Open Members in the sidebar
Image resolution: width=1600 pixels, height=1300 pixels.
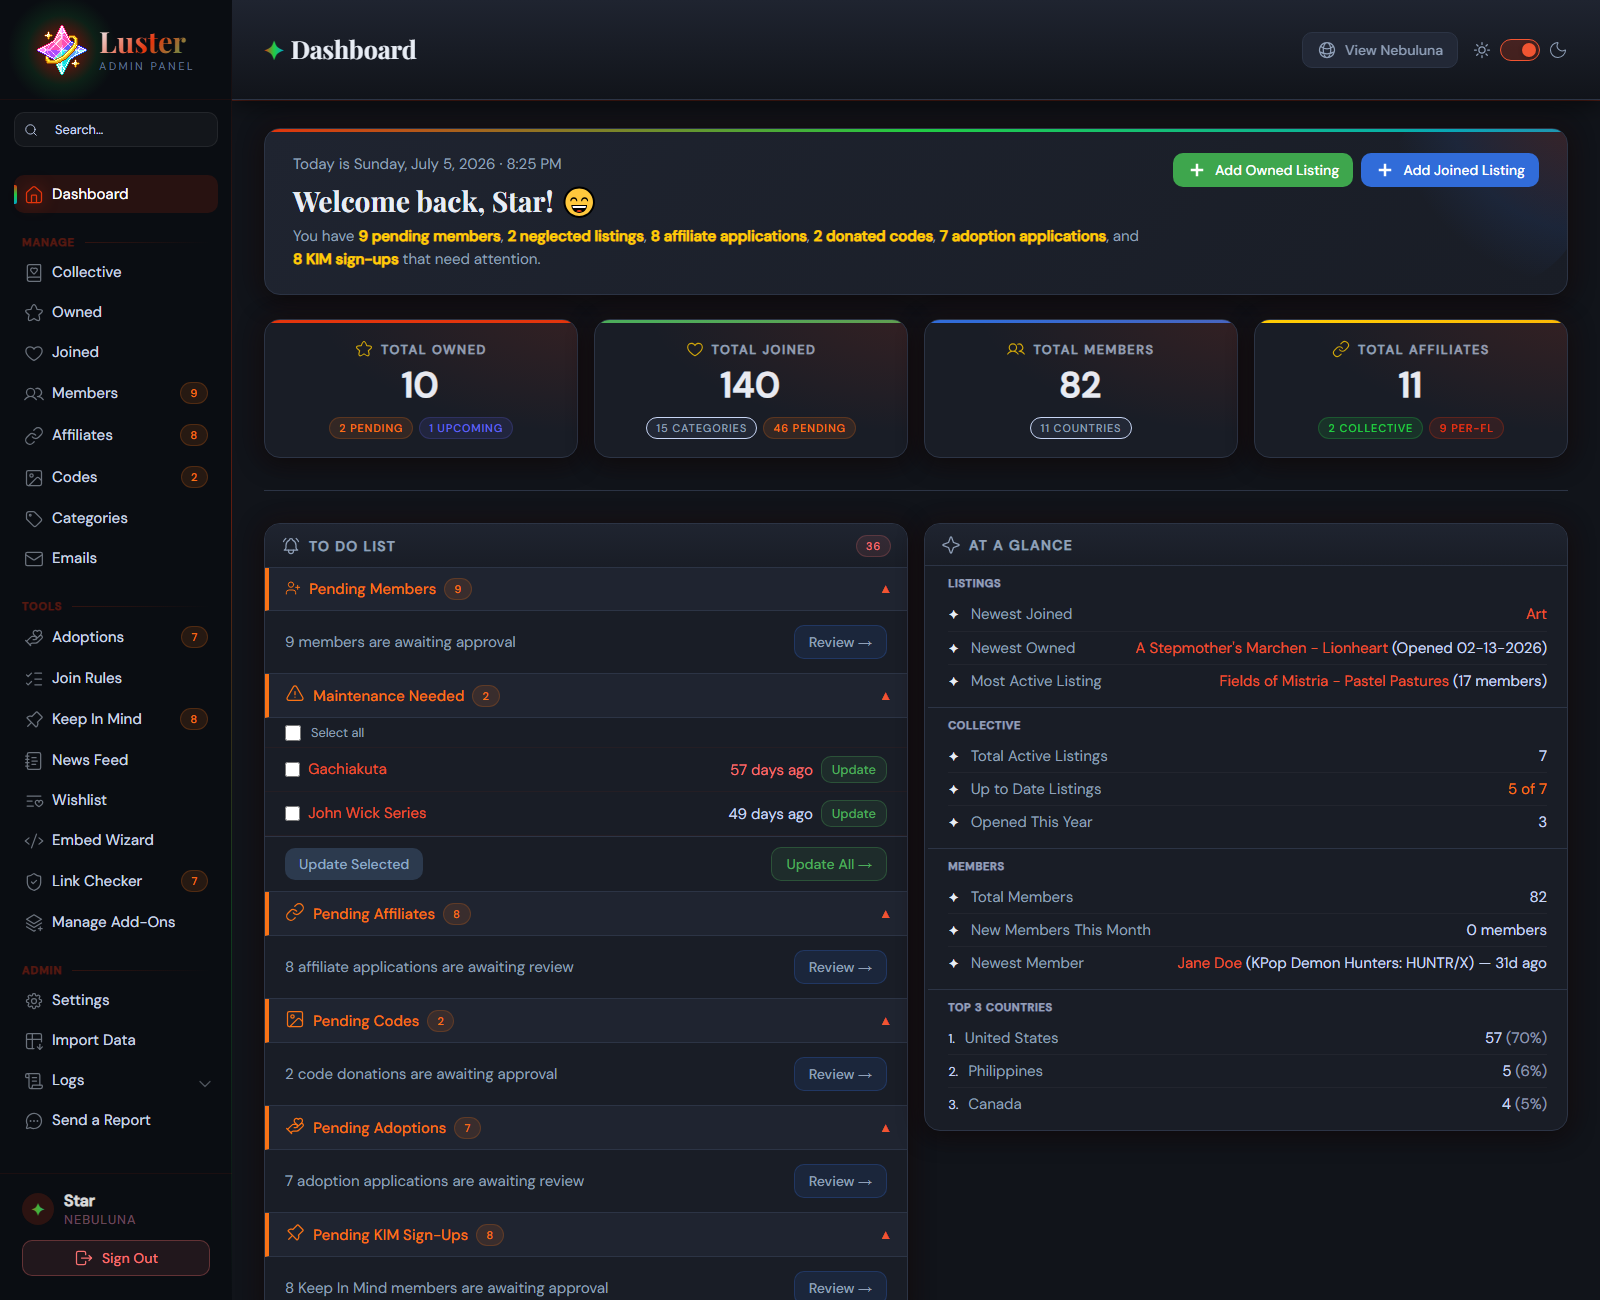(116, 394)
